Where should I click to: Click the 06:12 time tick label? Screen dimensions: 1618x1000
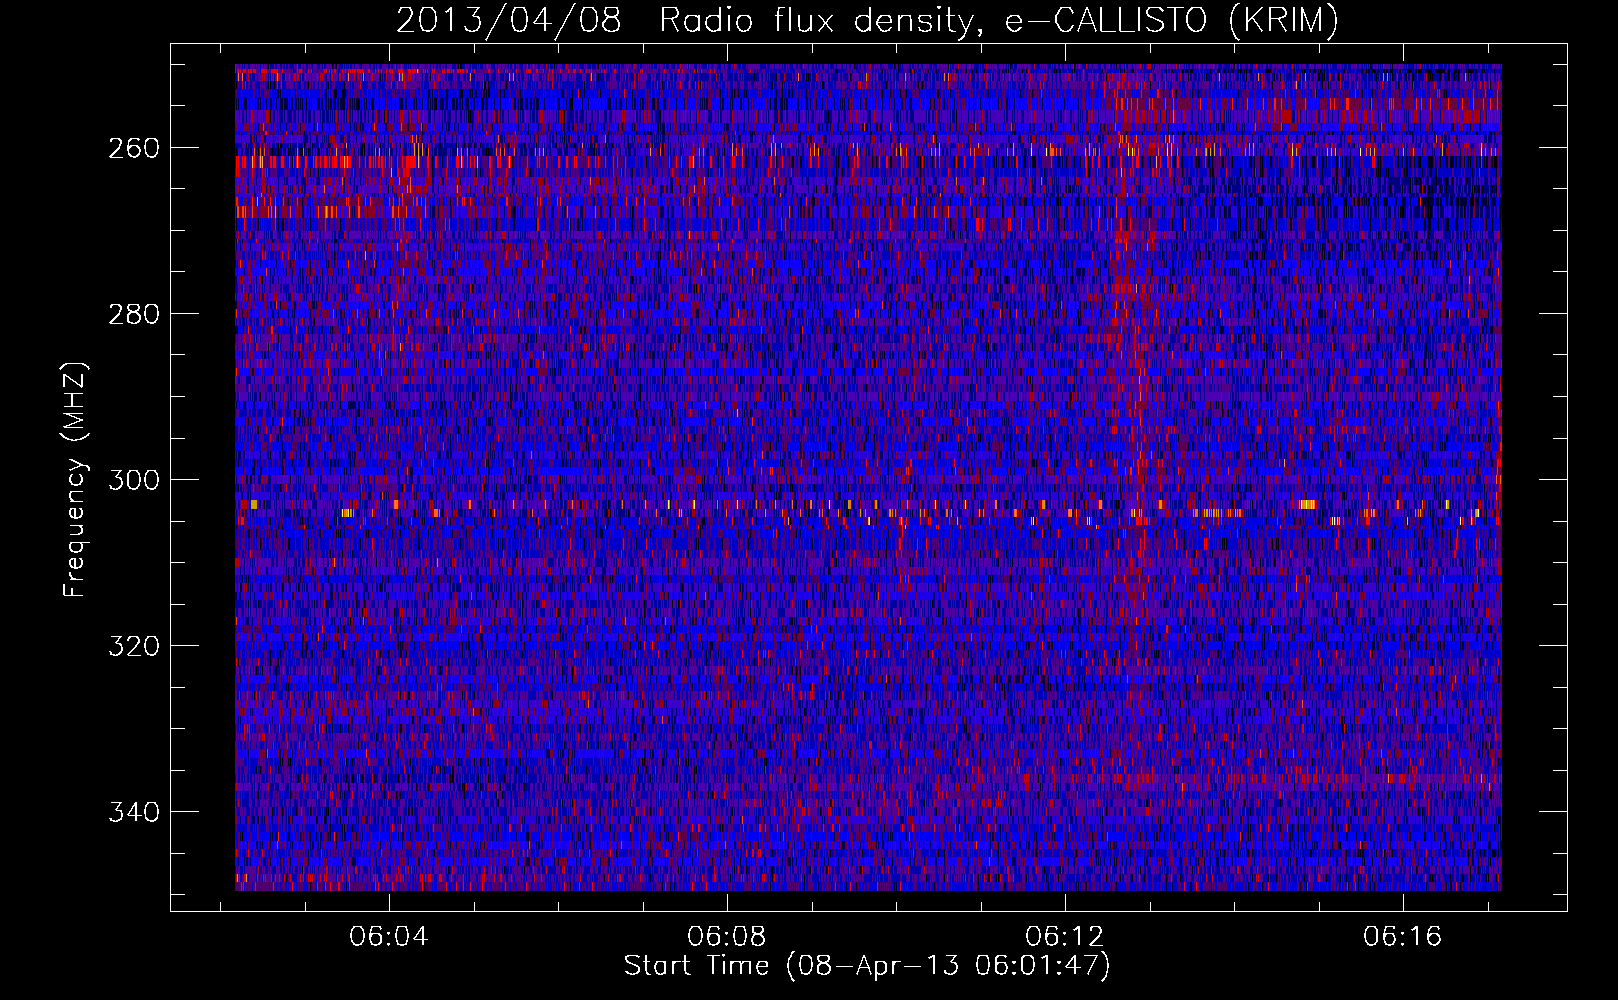[1065, 937]
